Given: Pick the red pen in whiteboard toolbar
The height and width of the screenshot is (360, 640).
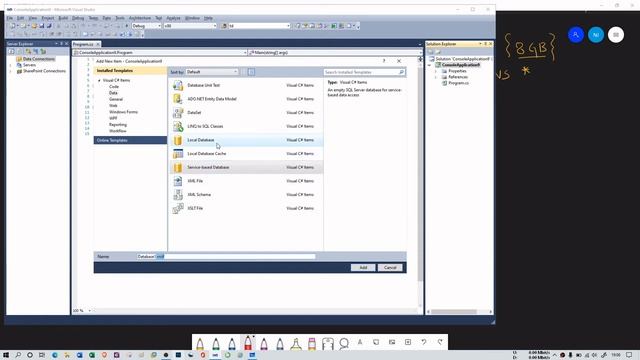Looking at the screenshot, I should point(248,342).
